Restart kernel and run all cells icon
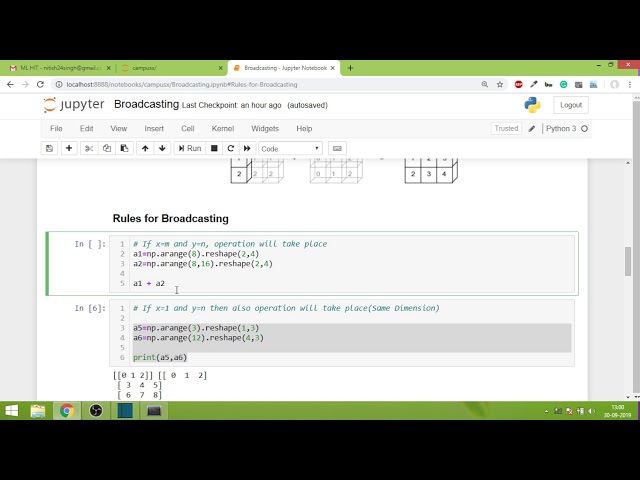The image size is (640, 480). 247,148
